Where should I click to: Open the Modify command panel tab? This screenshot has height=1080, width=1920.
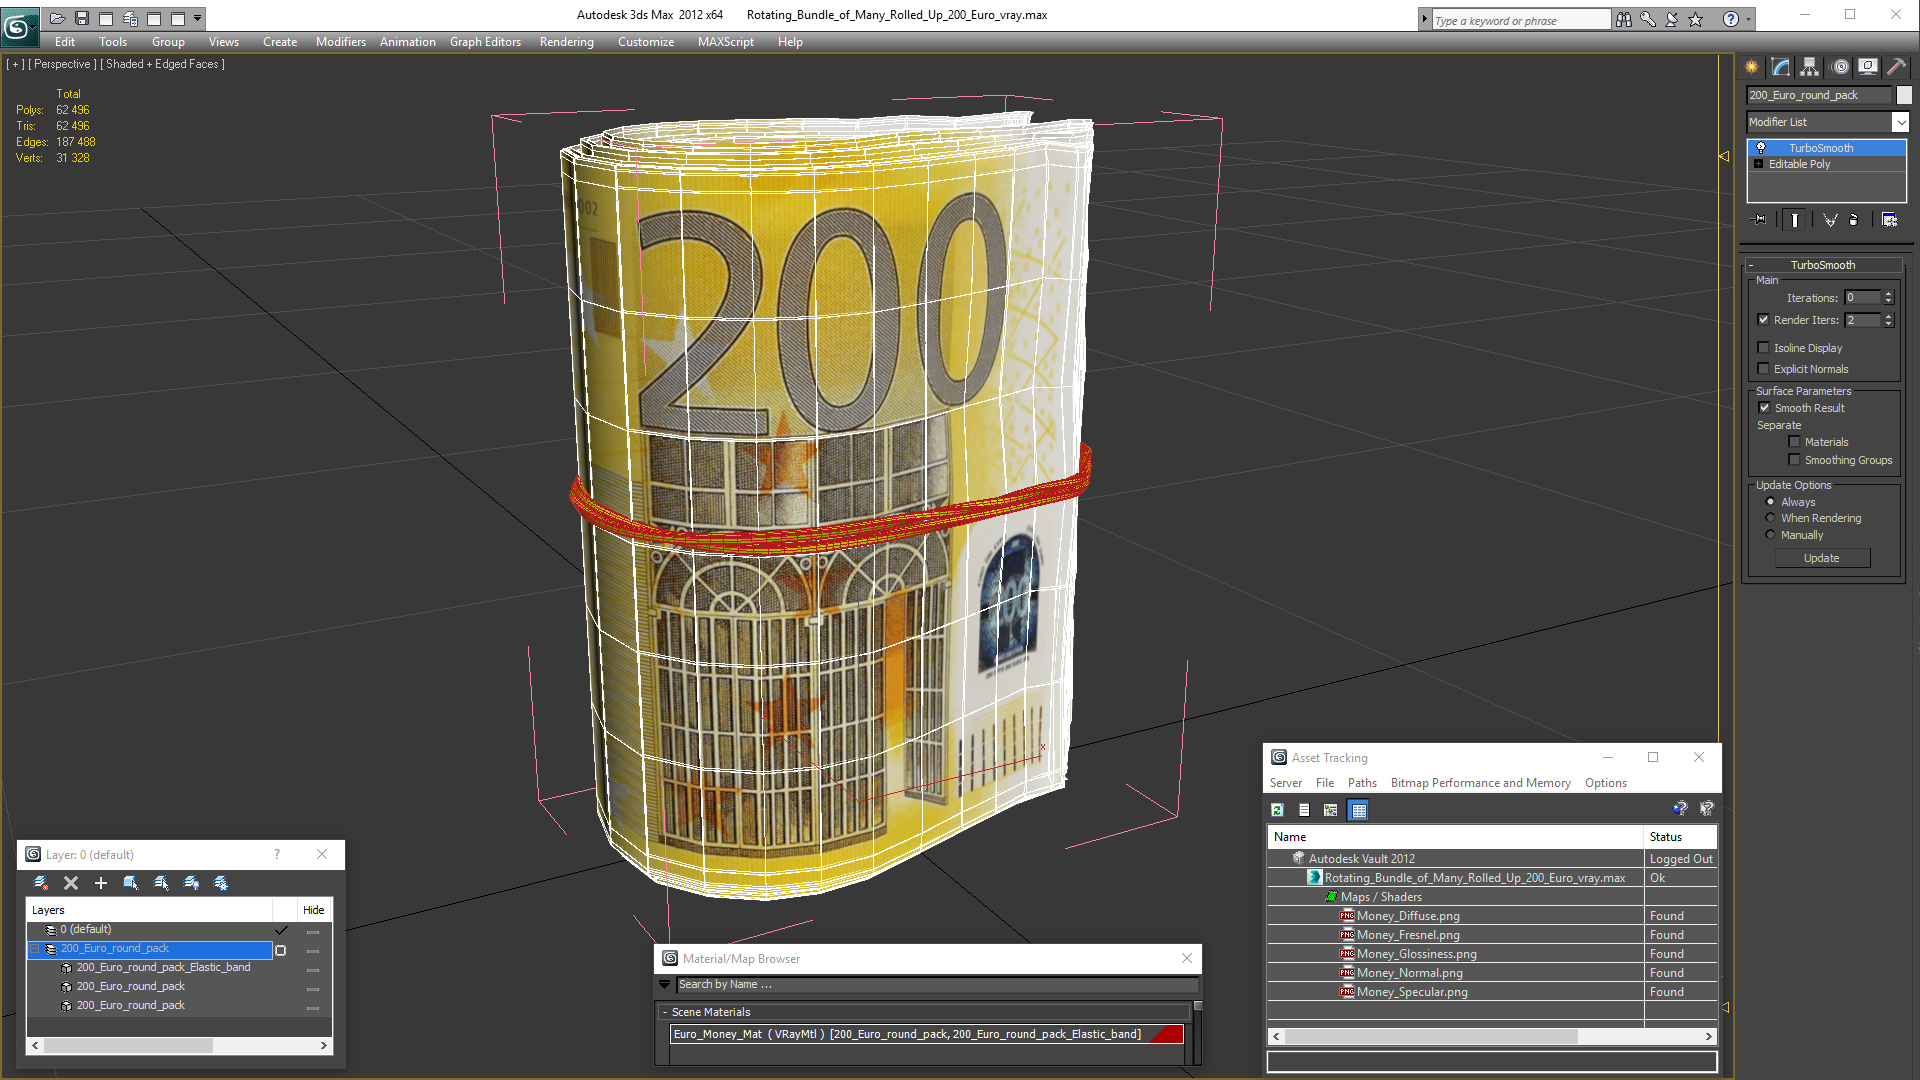pyautogui.click(x=1781, y=67)
